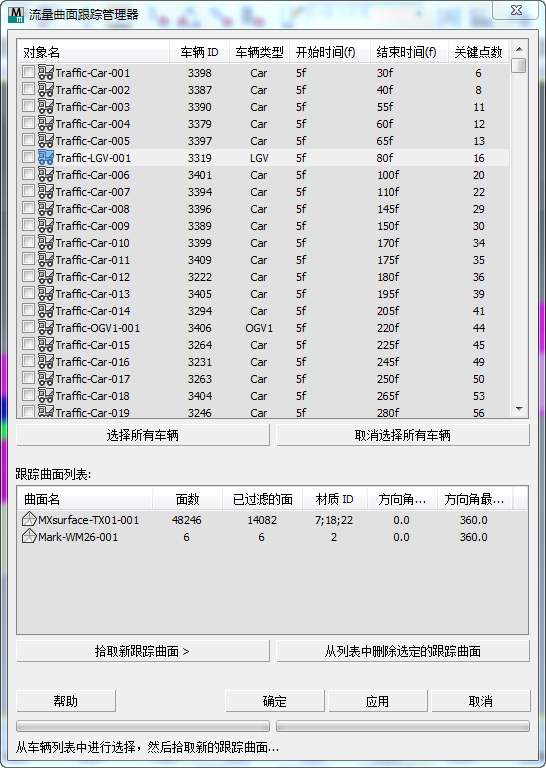Viewport: 546px width, 768px height.
Task: Select the Mark-WM26-001 surface icon
Action: [29, 536]
